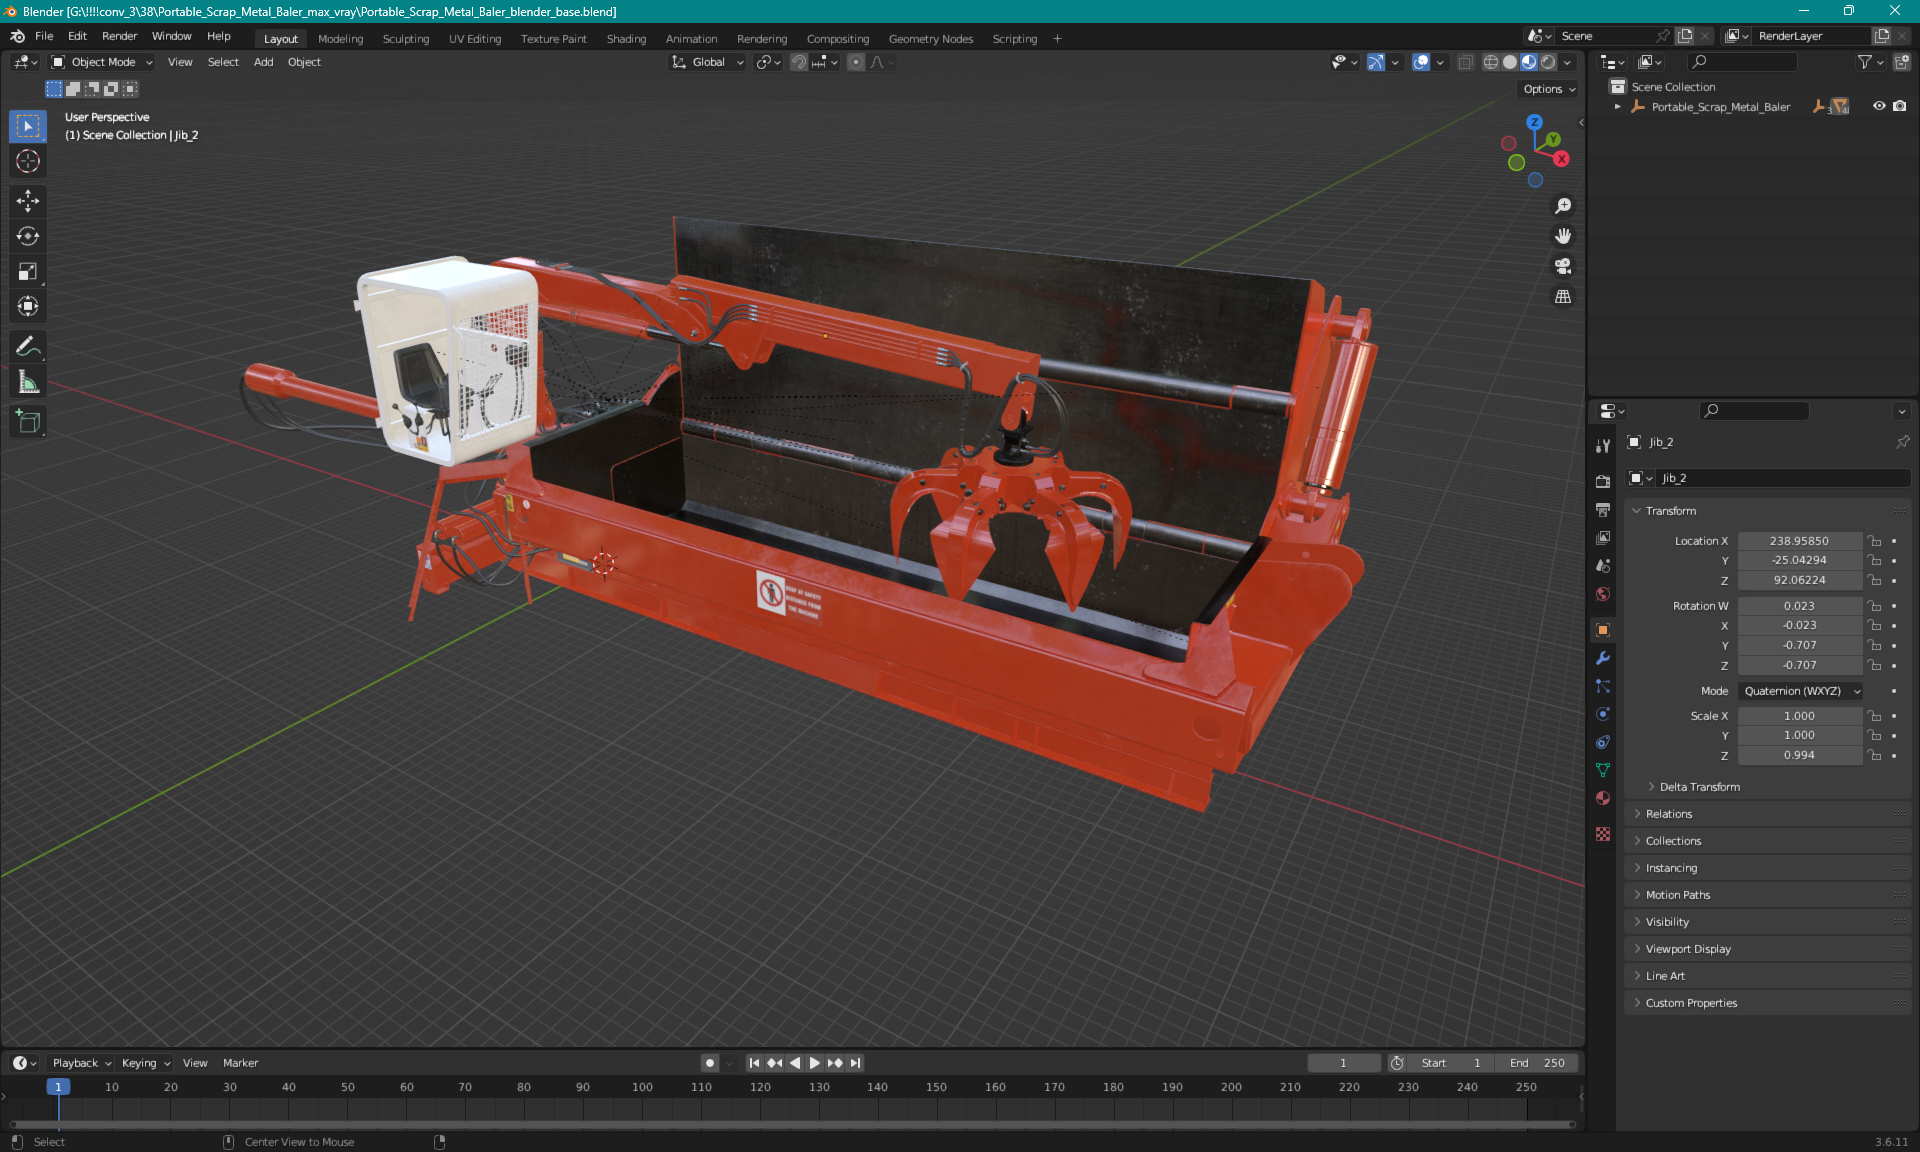Toggle render camera icon of Portable_Scrap_Metal_Baler

[x=1899, y=106]
